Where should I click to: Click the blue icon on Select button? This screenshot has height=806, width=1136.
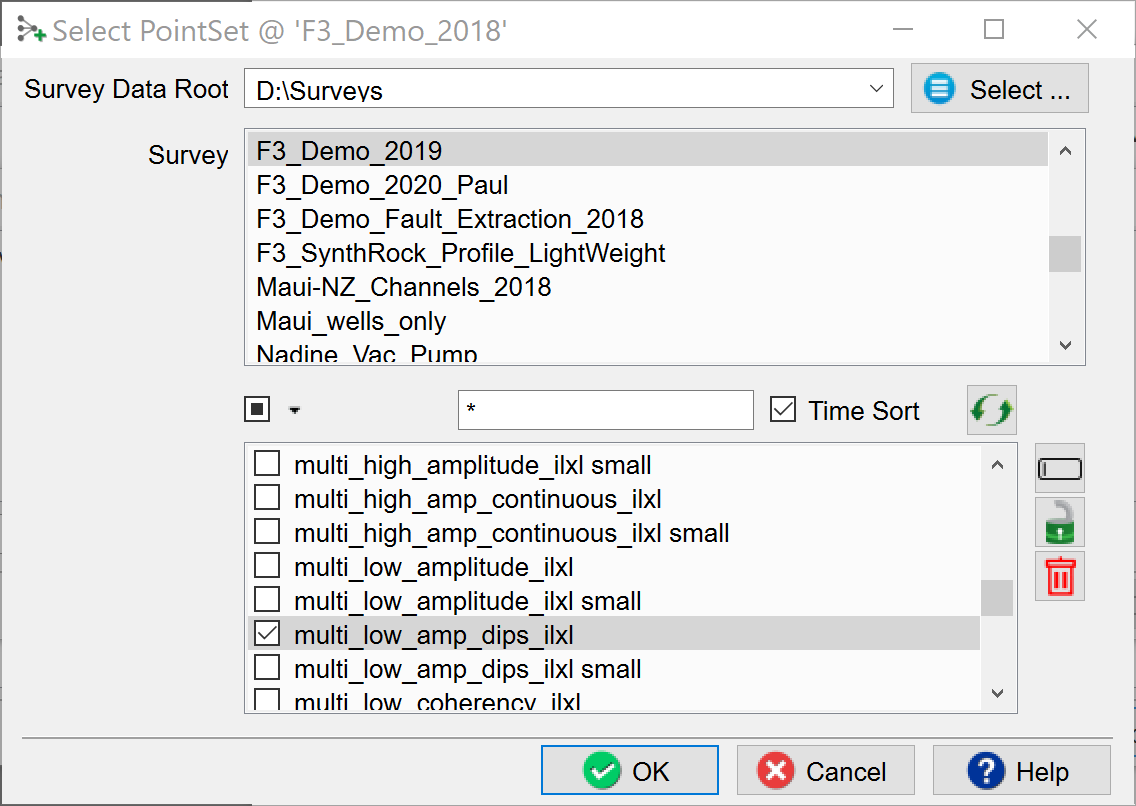[939, 89]
